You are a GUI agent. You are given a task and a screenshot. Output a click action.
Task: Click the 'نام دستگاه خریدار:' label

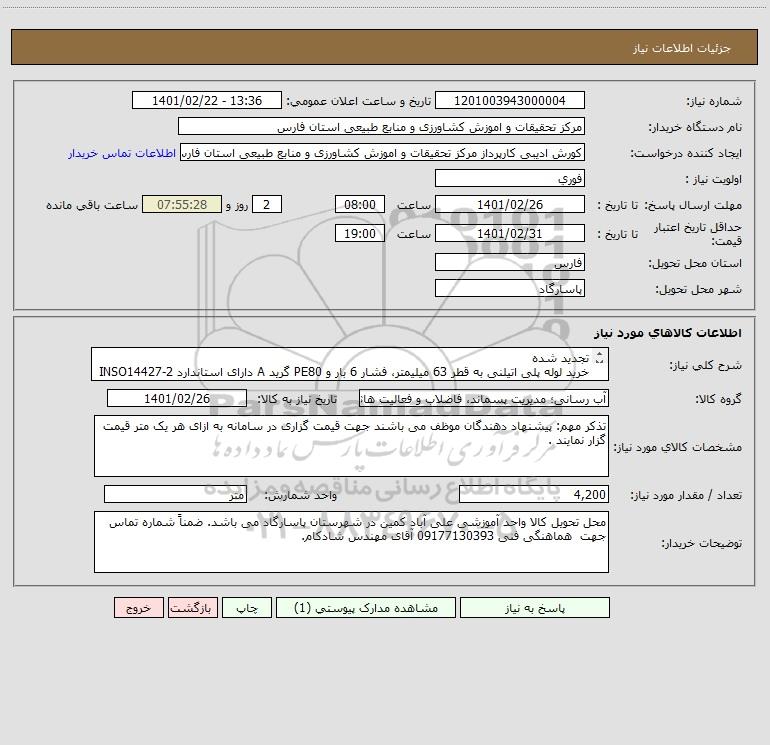coord(695,128)
